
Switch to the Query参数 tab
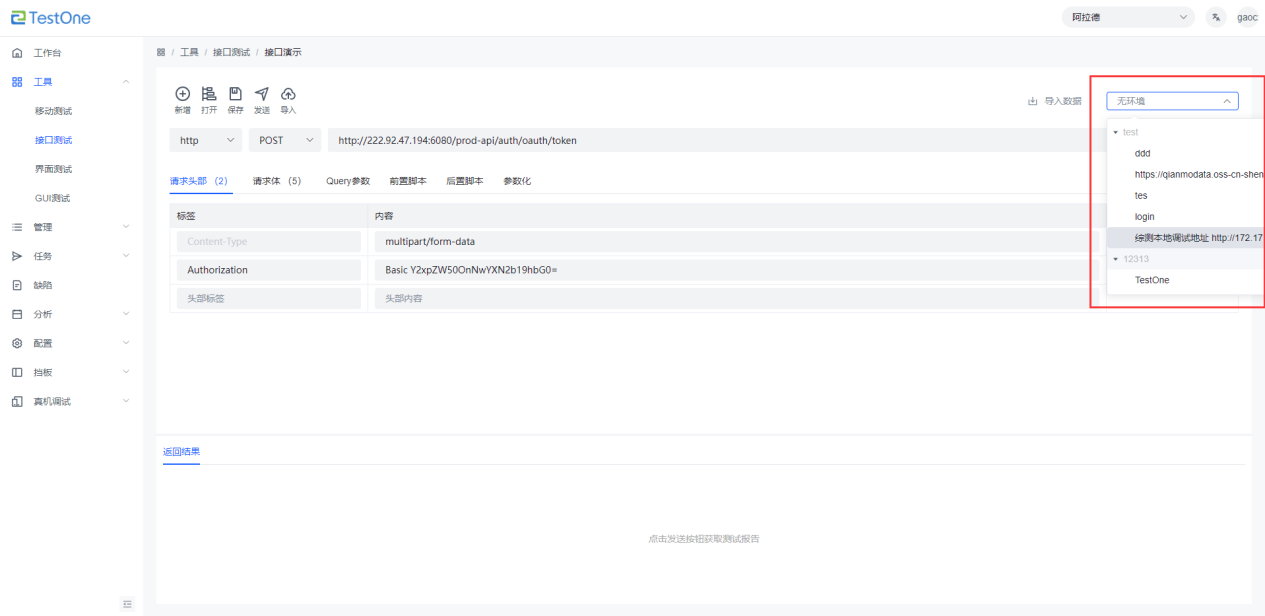348,181
